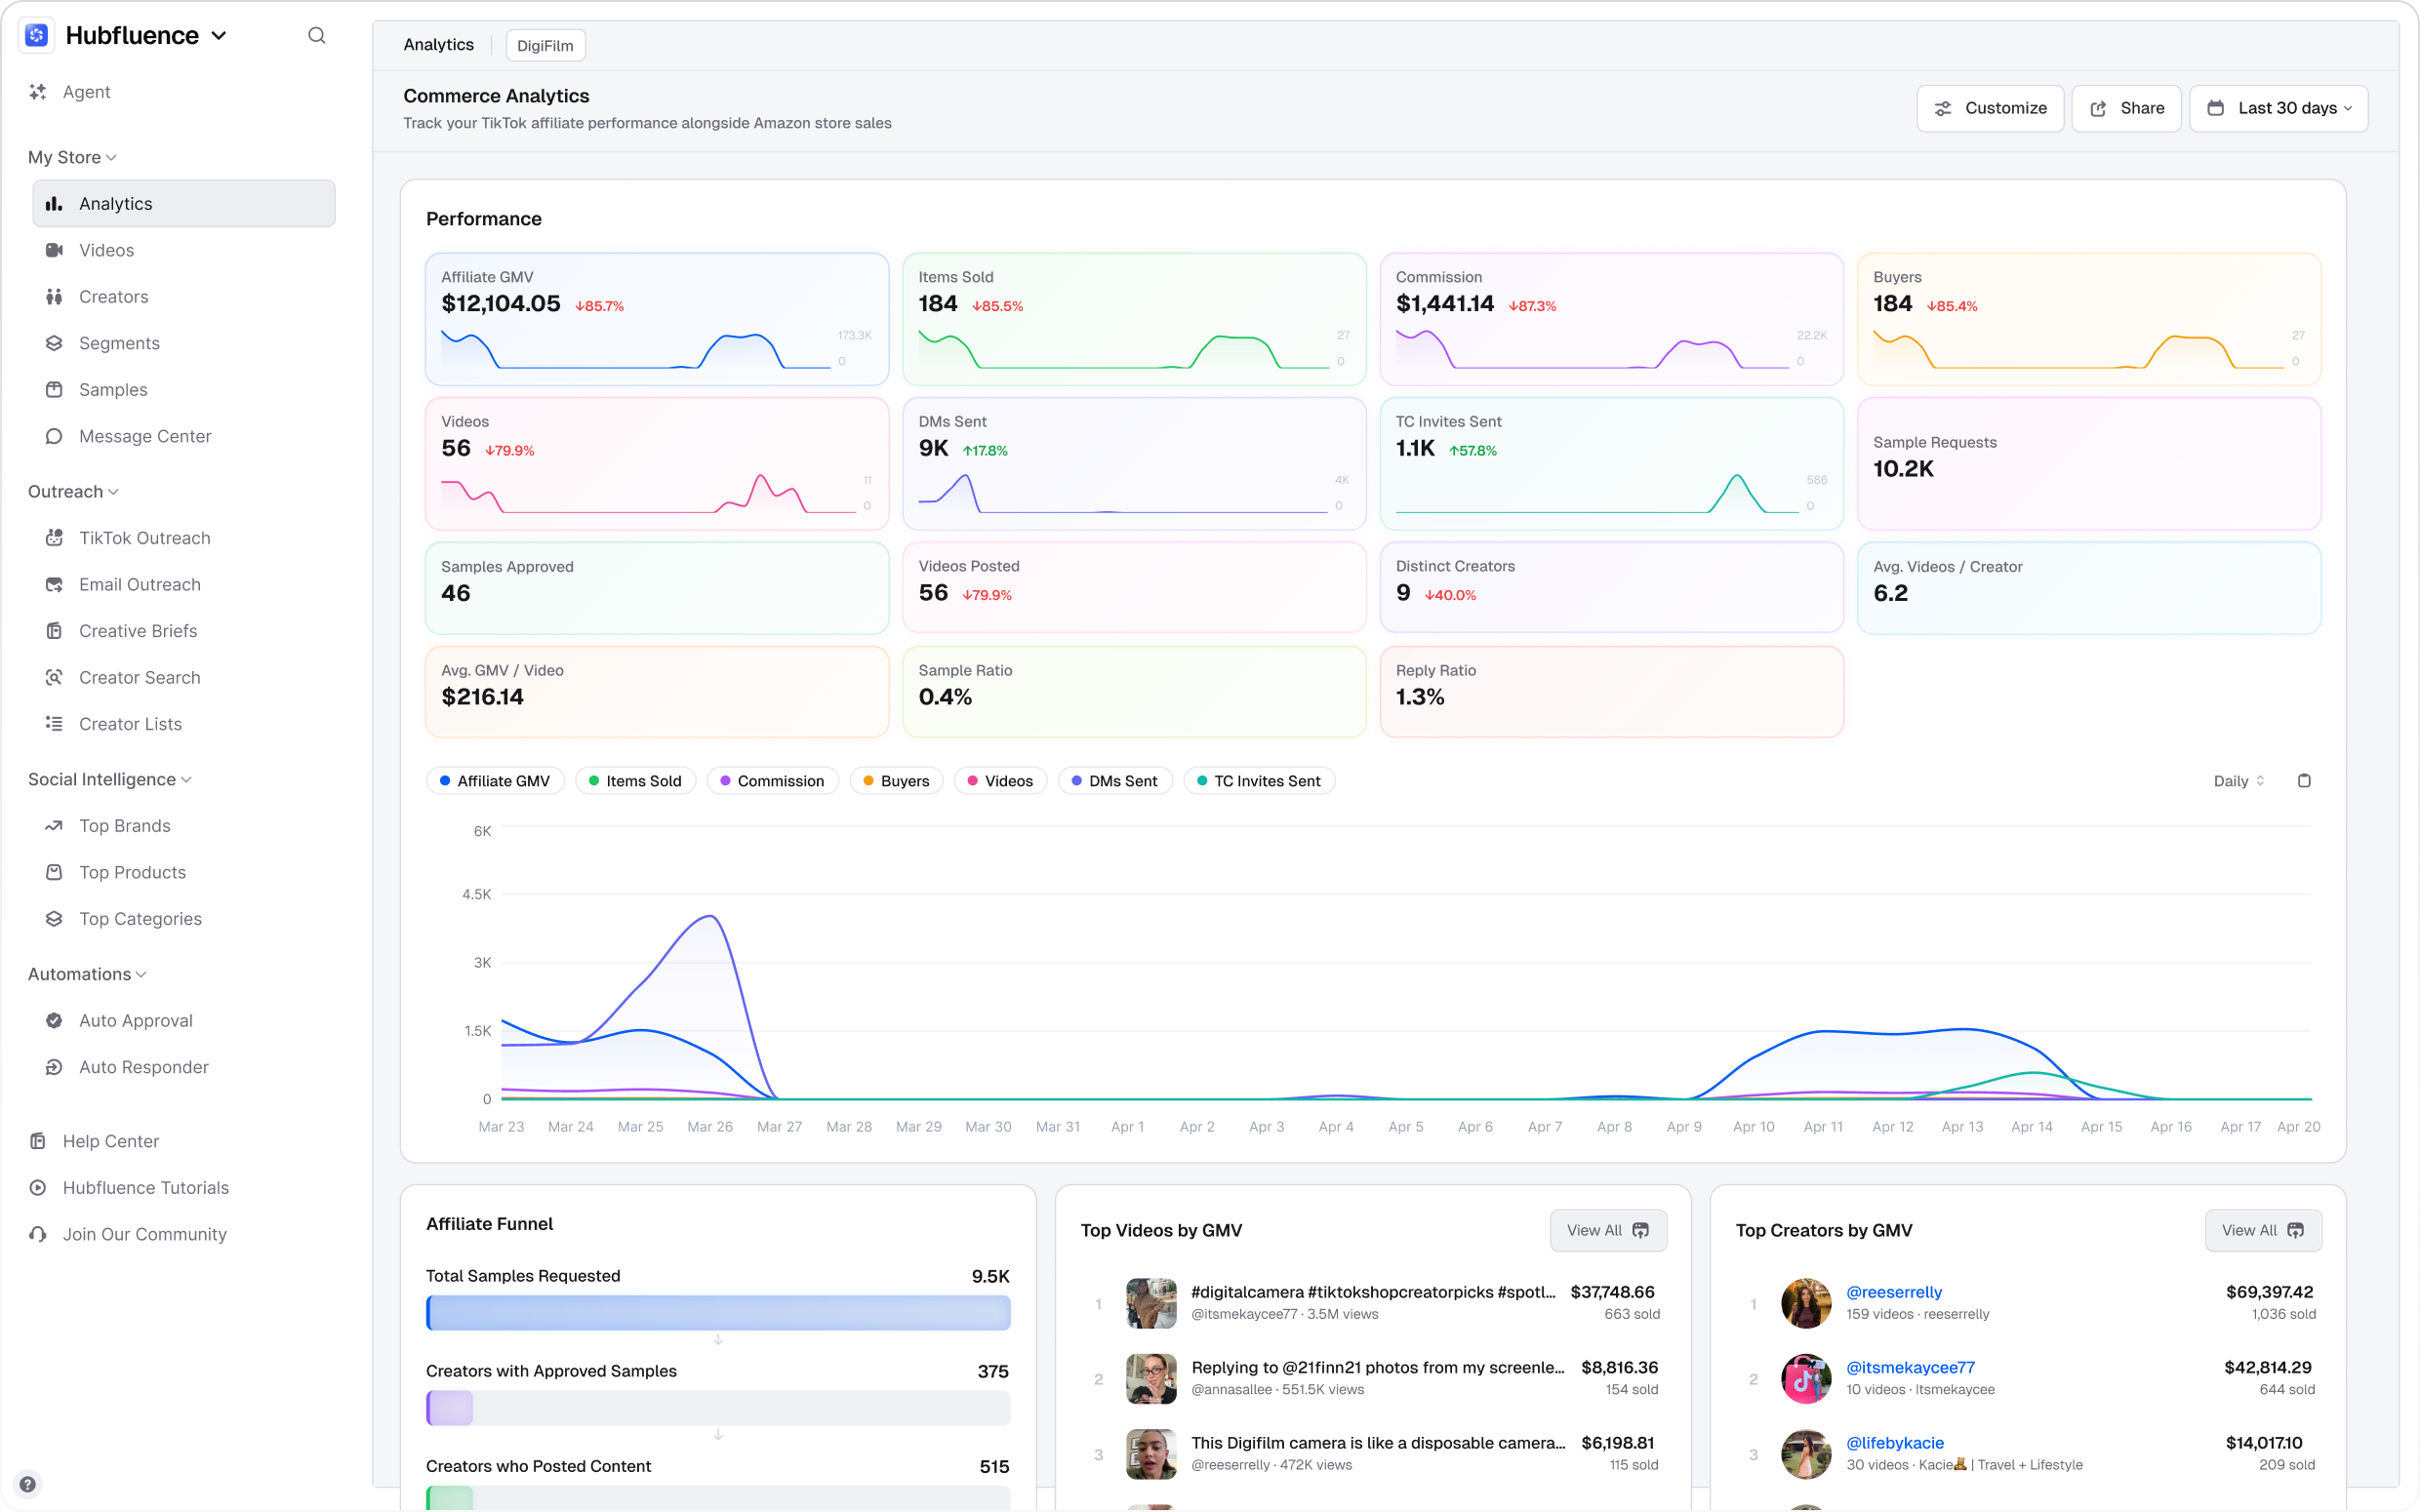Image resolution: width=2420 pixels, height=1512 pixels.
Task: Disable the Commission metric in the chart legend
Action: click(772, 780)
